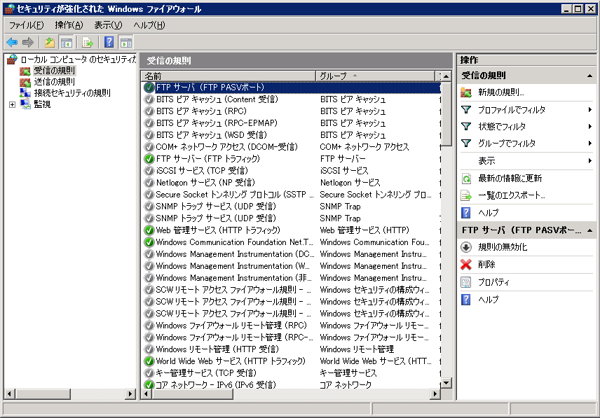Select BITS ピア キャッシュ (Content 受信) rule
This screenshot has width=600, height=418.
click(x=292, y=100)
